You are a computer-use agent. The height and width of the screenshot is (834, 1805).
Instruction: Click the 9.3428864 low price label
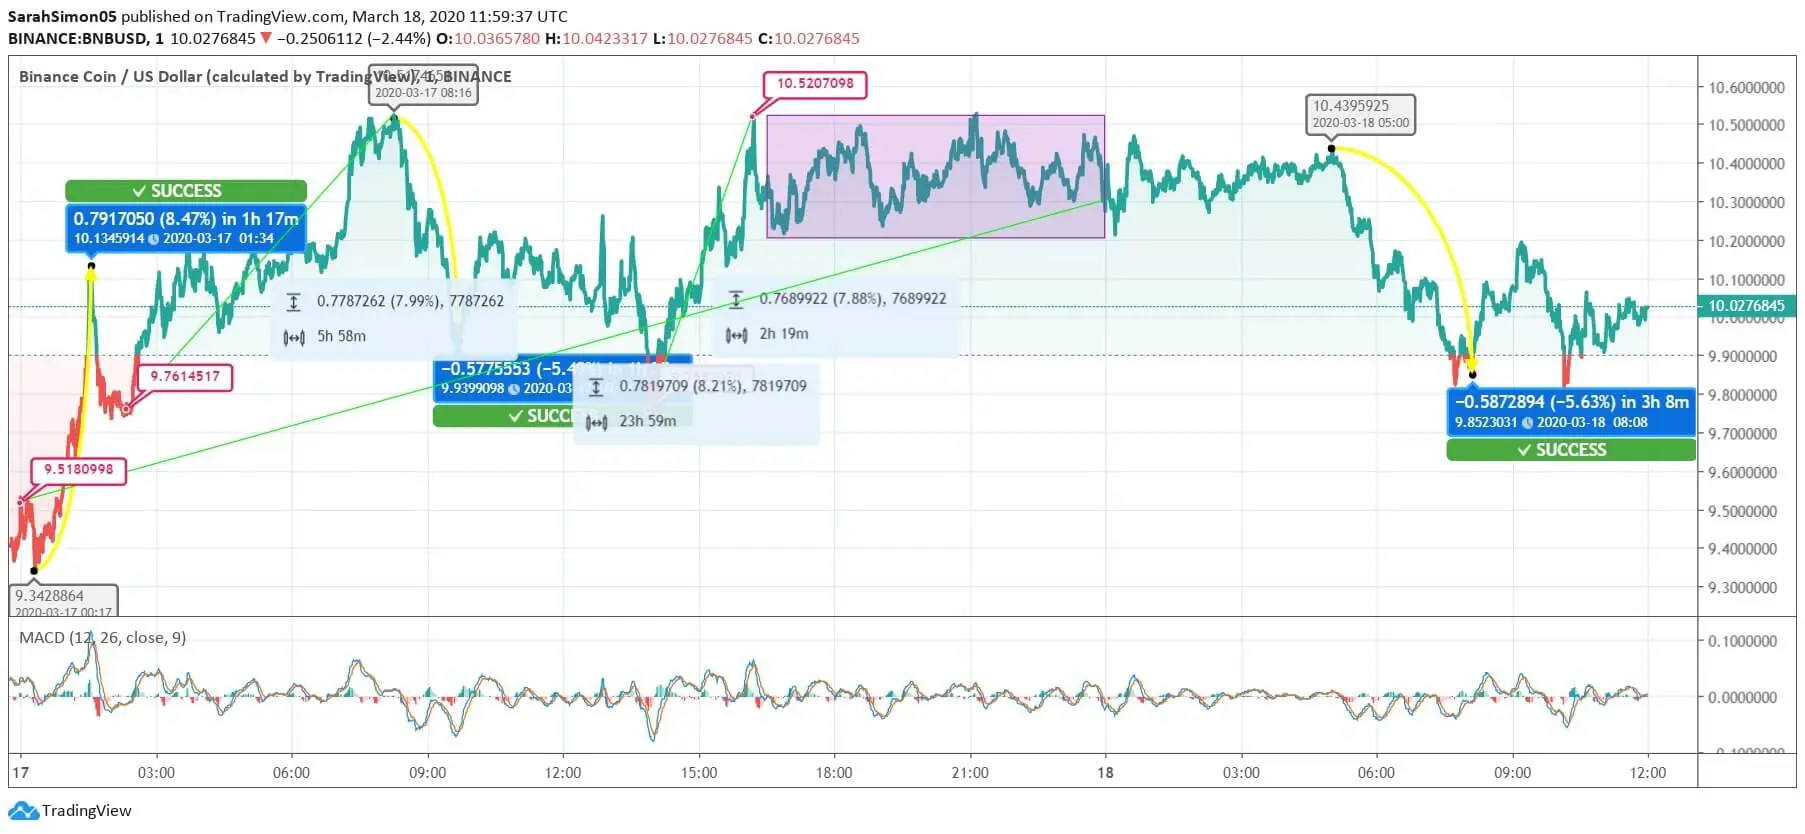[64, 601]
